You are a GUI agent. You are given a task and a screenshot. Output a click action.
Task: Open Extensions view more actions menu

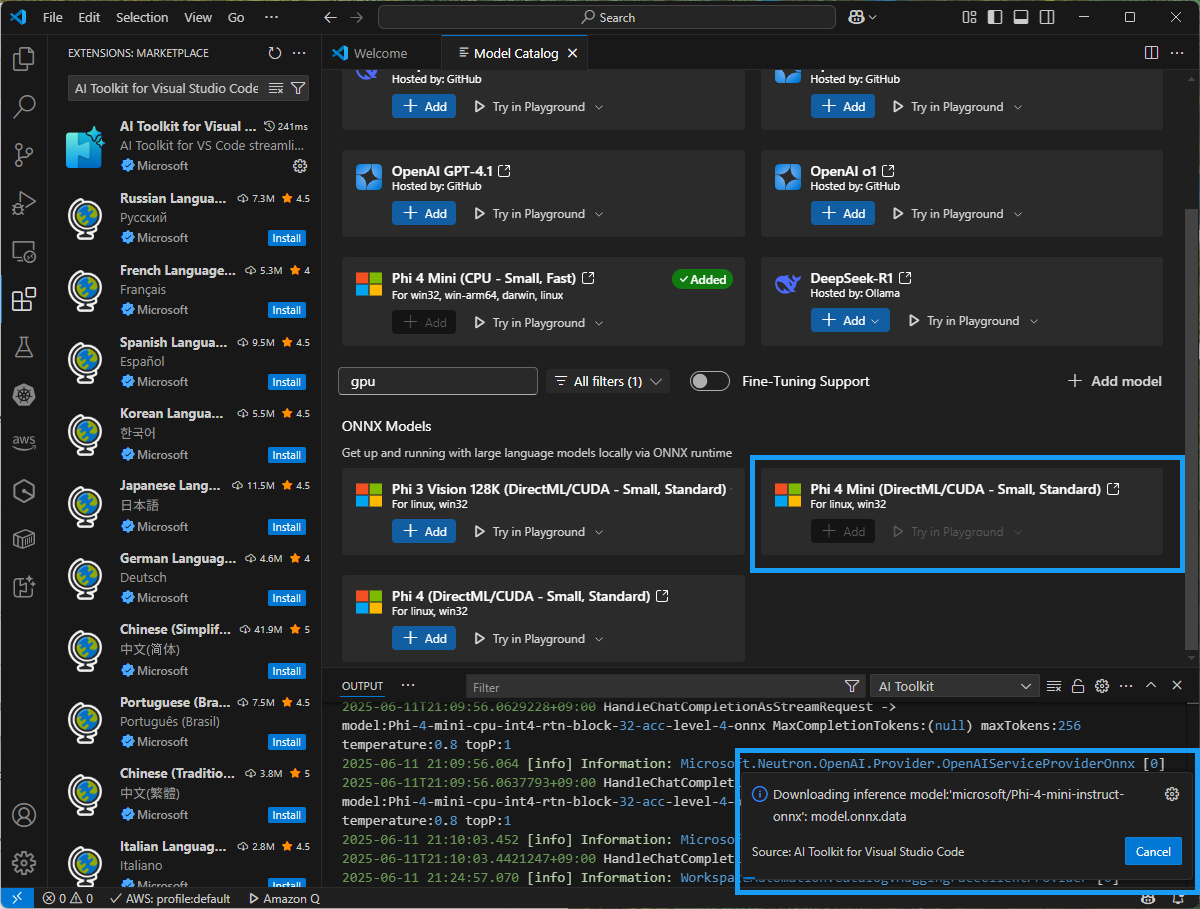299,53
